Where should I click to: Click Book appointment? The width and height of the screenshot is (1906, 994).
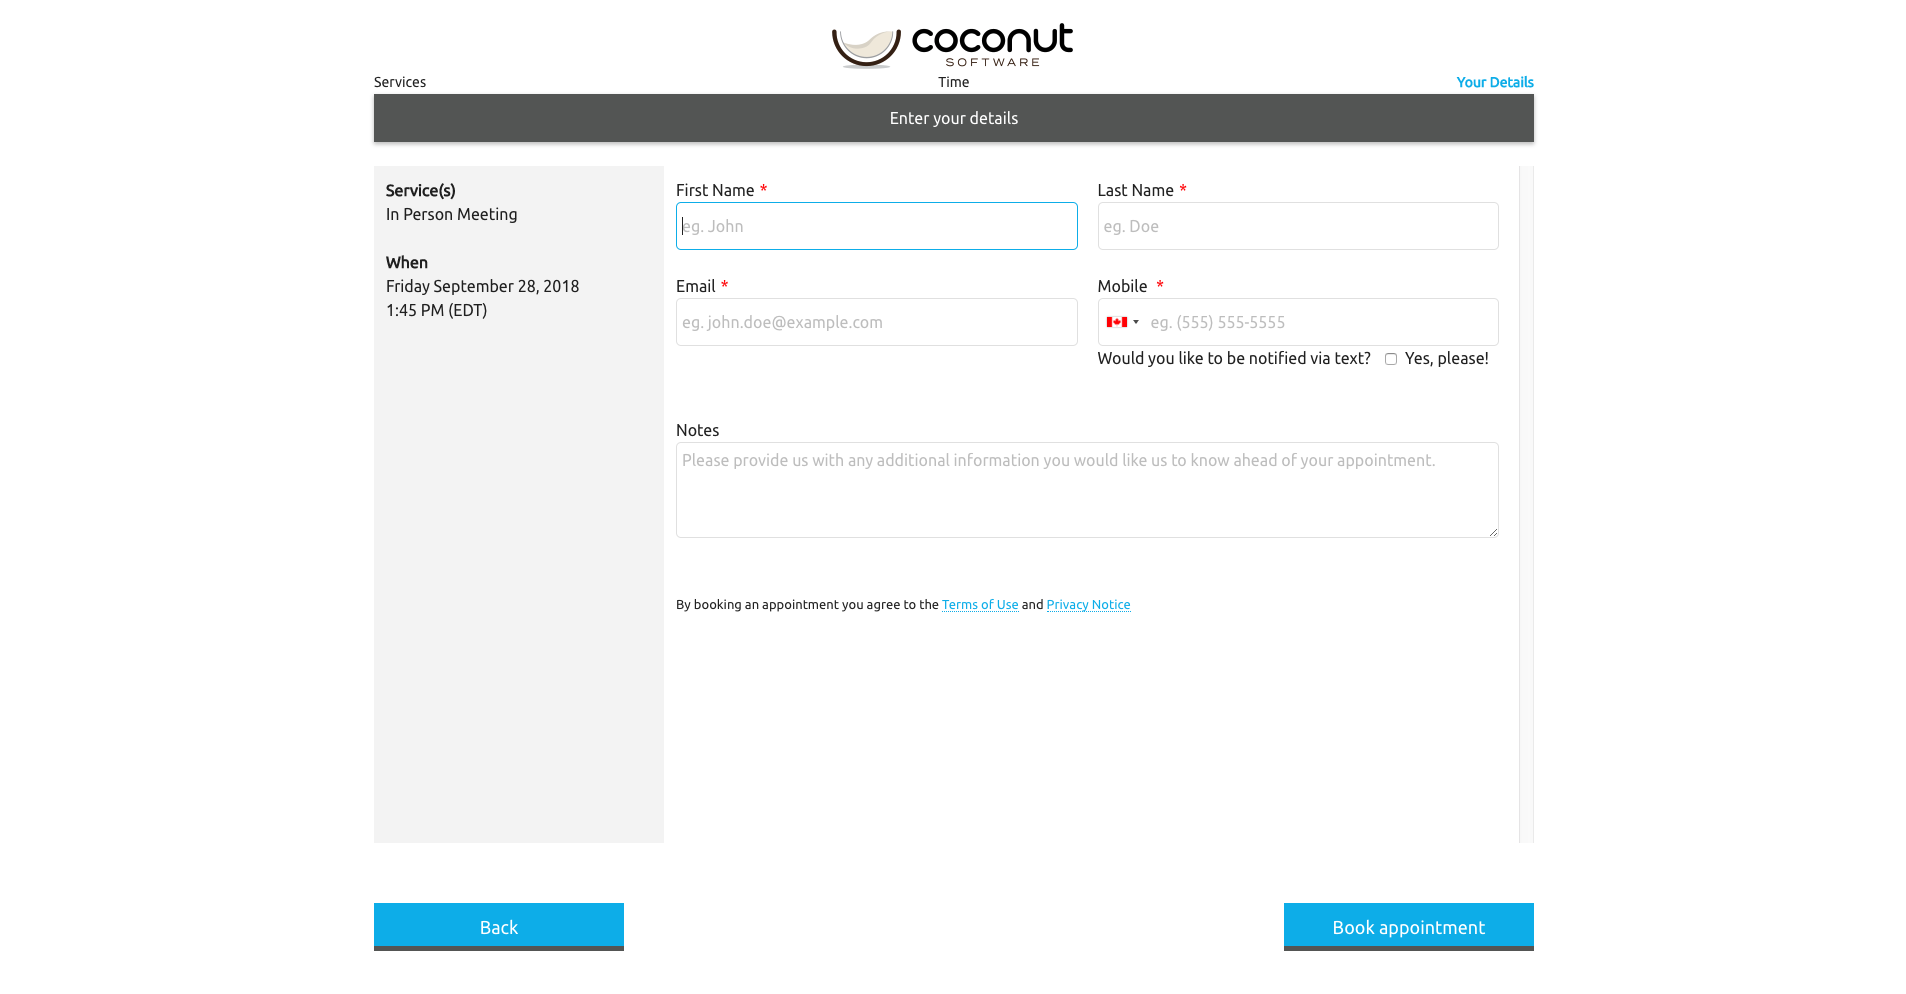point(1407,927)
